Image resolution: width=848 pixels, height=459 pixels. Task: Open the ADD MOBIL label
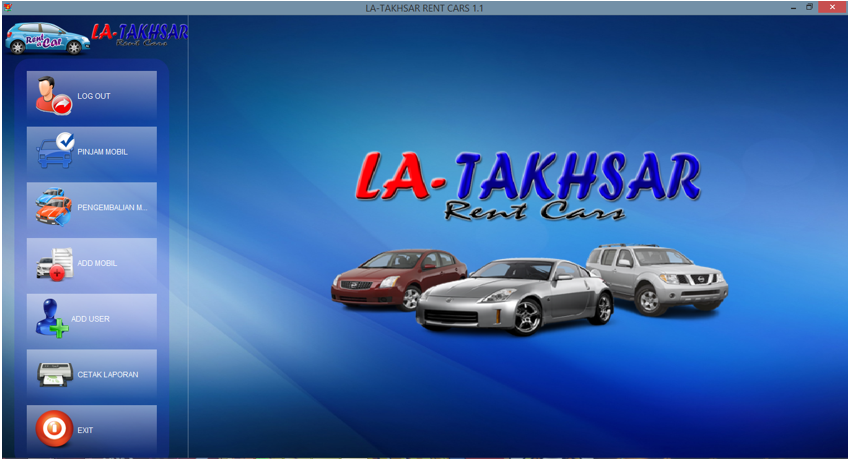click(97, 263)
